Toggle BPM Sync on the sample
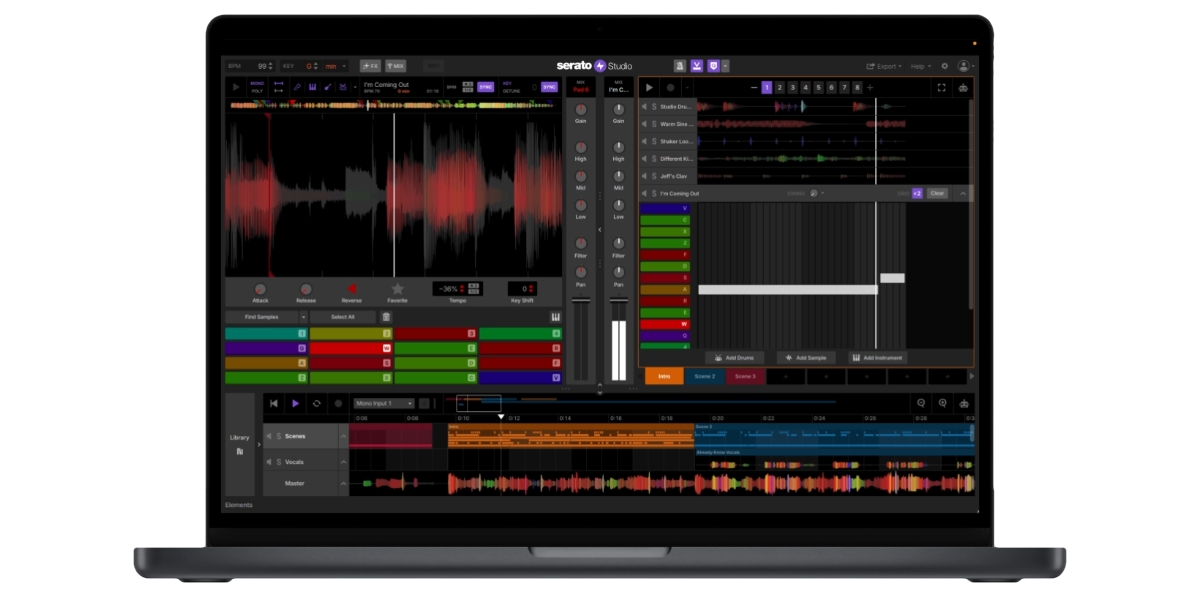 click(x=485, y=87)
